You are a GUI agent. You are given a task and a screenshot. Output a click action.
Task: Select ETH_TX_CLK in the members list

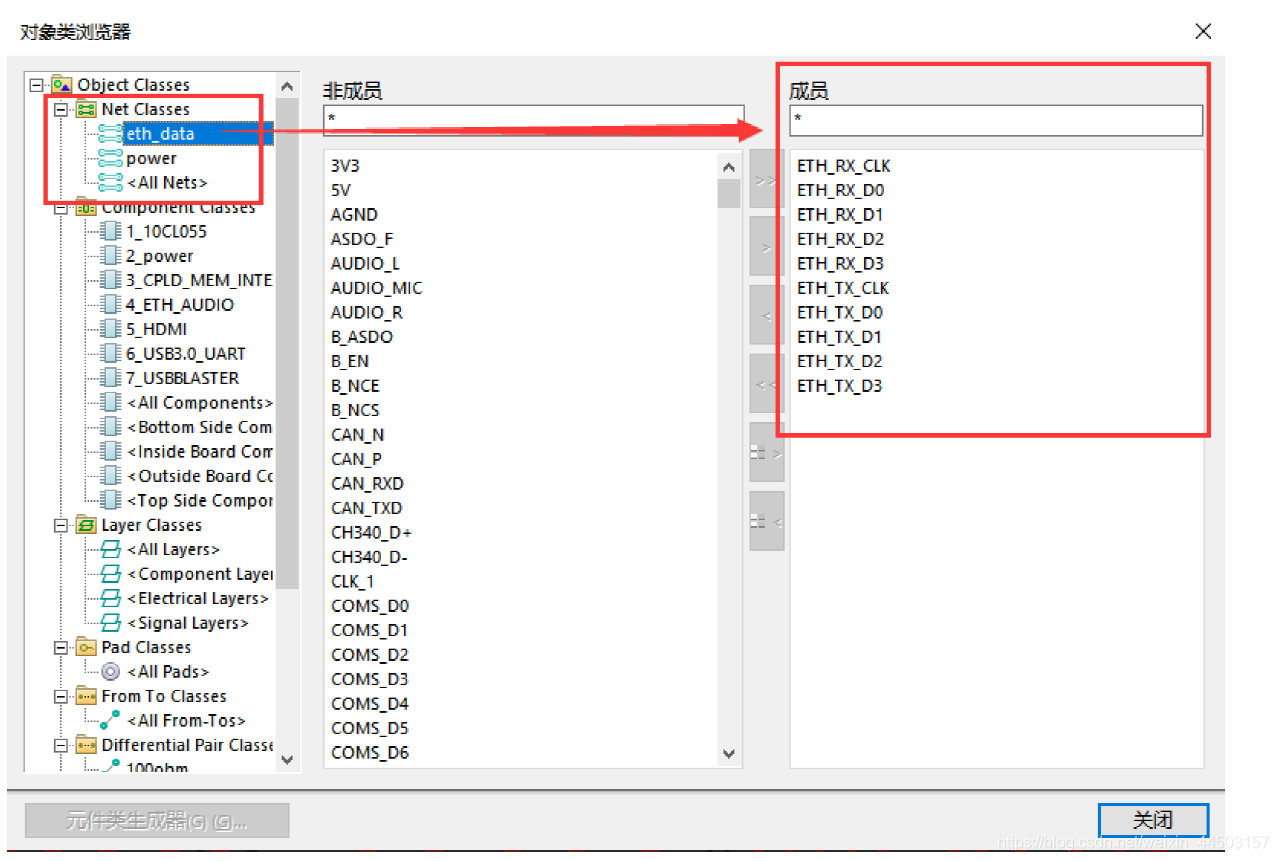[x=842, y=288]
